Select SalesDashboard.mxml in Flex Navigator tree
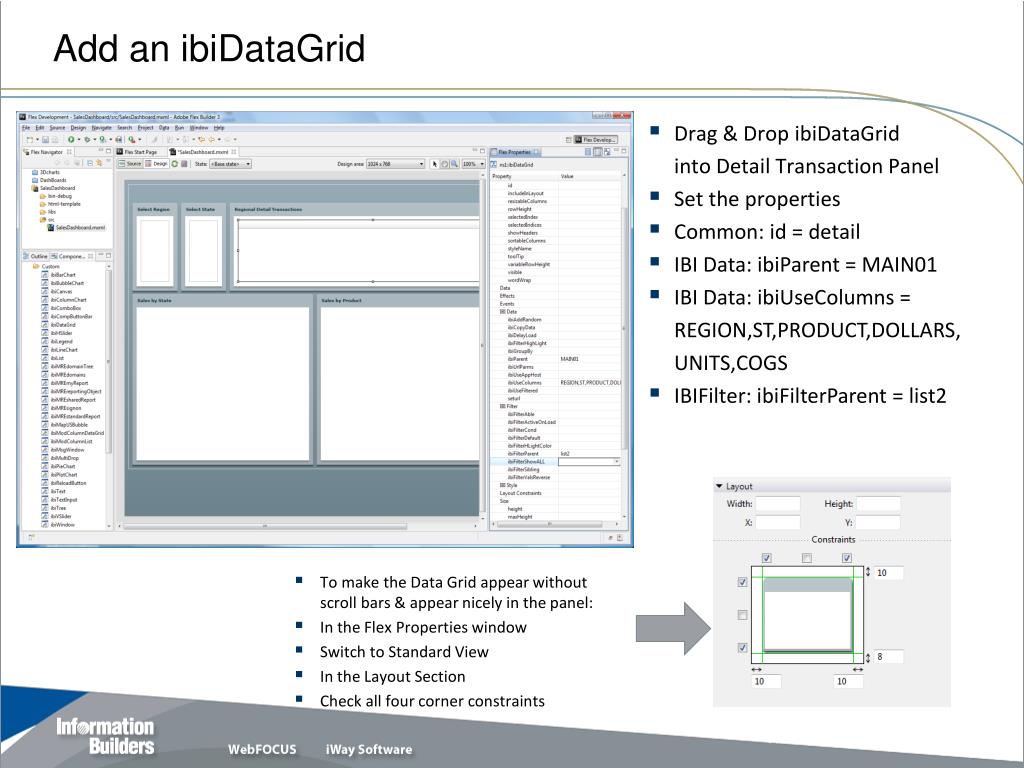1024x768 pixels. (76, 227)
